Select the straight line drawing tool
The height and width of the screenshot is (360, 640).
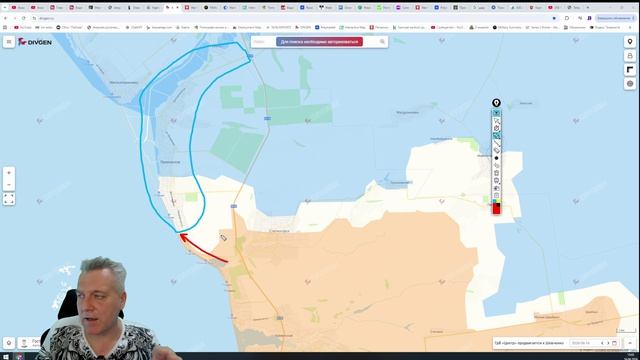pyautogui.click(x=496, y=143)
